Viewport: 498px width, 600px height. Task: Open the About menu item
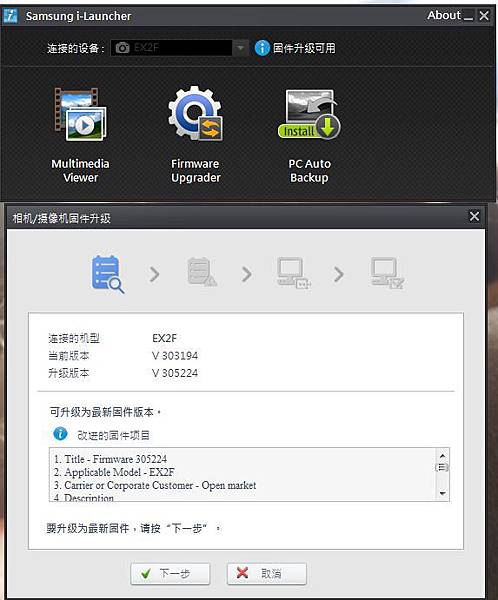(444, 15)
